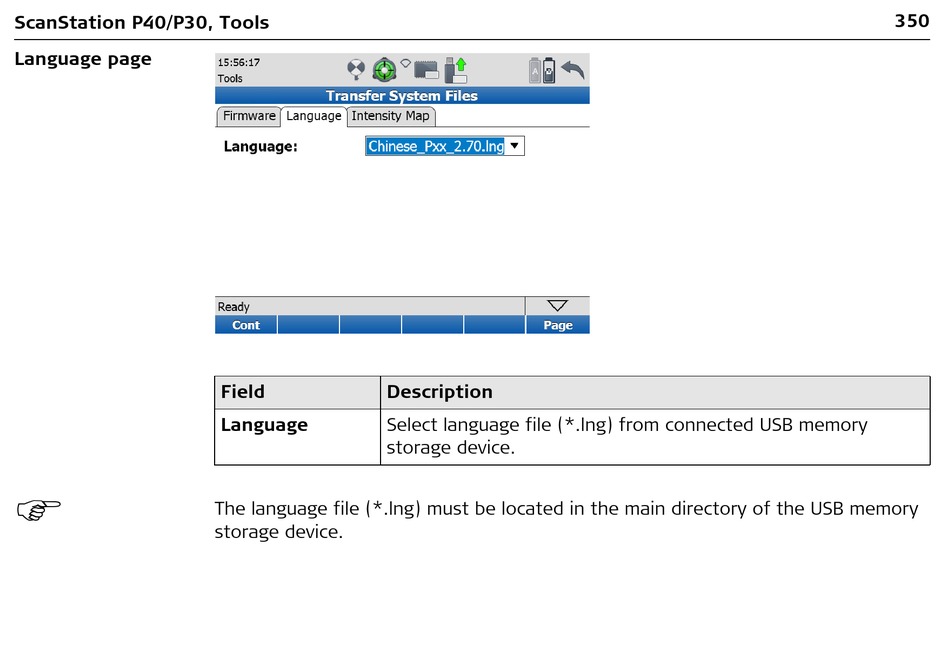Check battery A status icon
This screenshot has width=950, height=648.
[534, 70]
